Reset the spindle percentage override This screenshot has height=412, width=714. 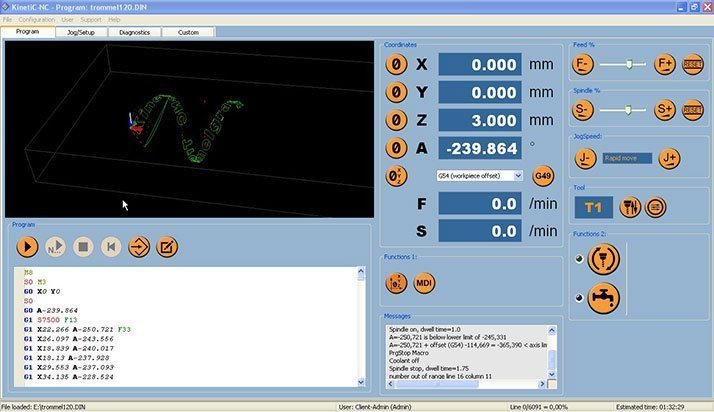pyautogui.click(x=692, y=110)
